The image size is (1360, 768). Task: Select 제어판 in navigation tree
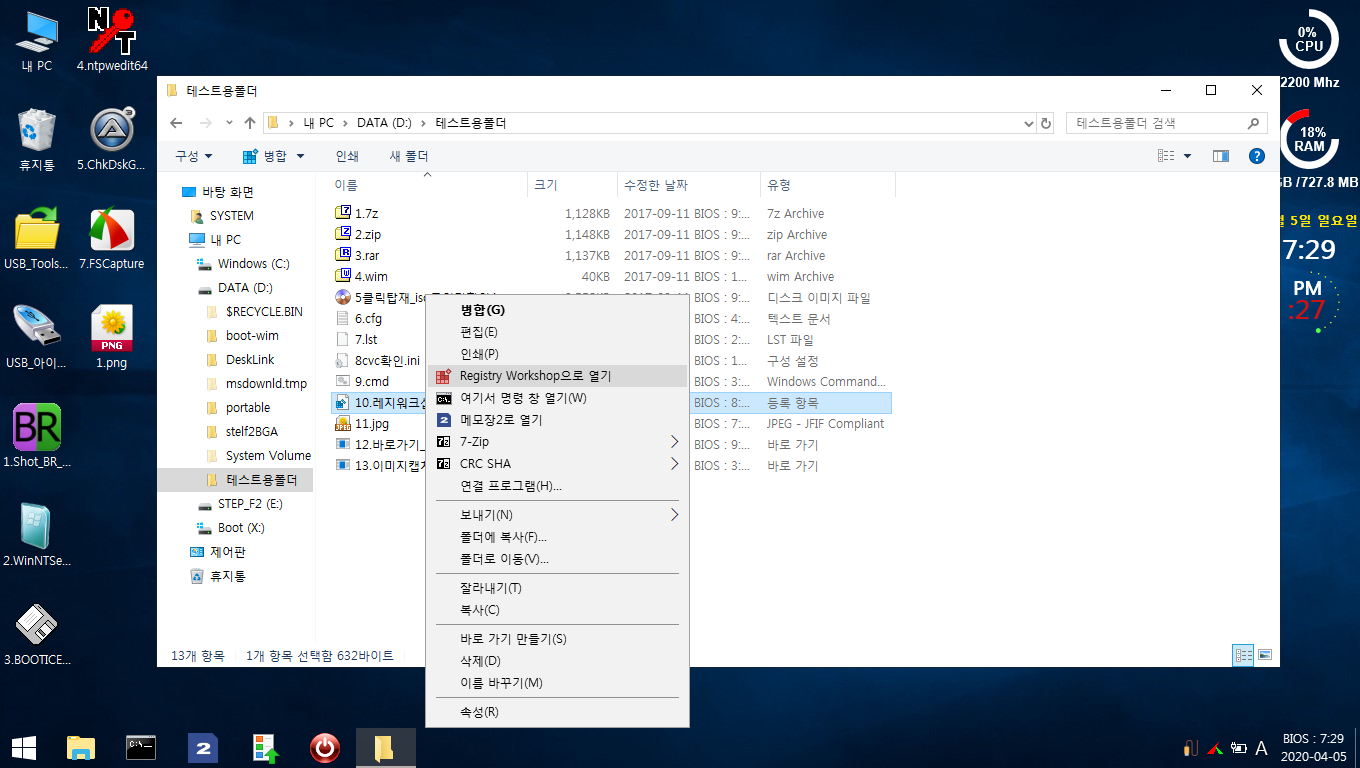tap(228, 552)
